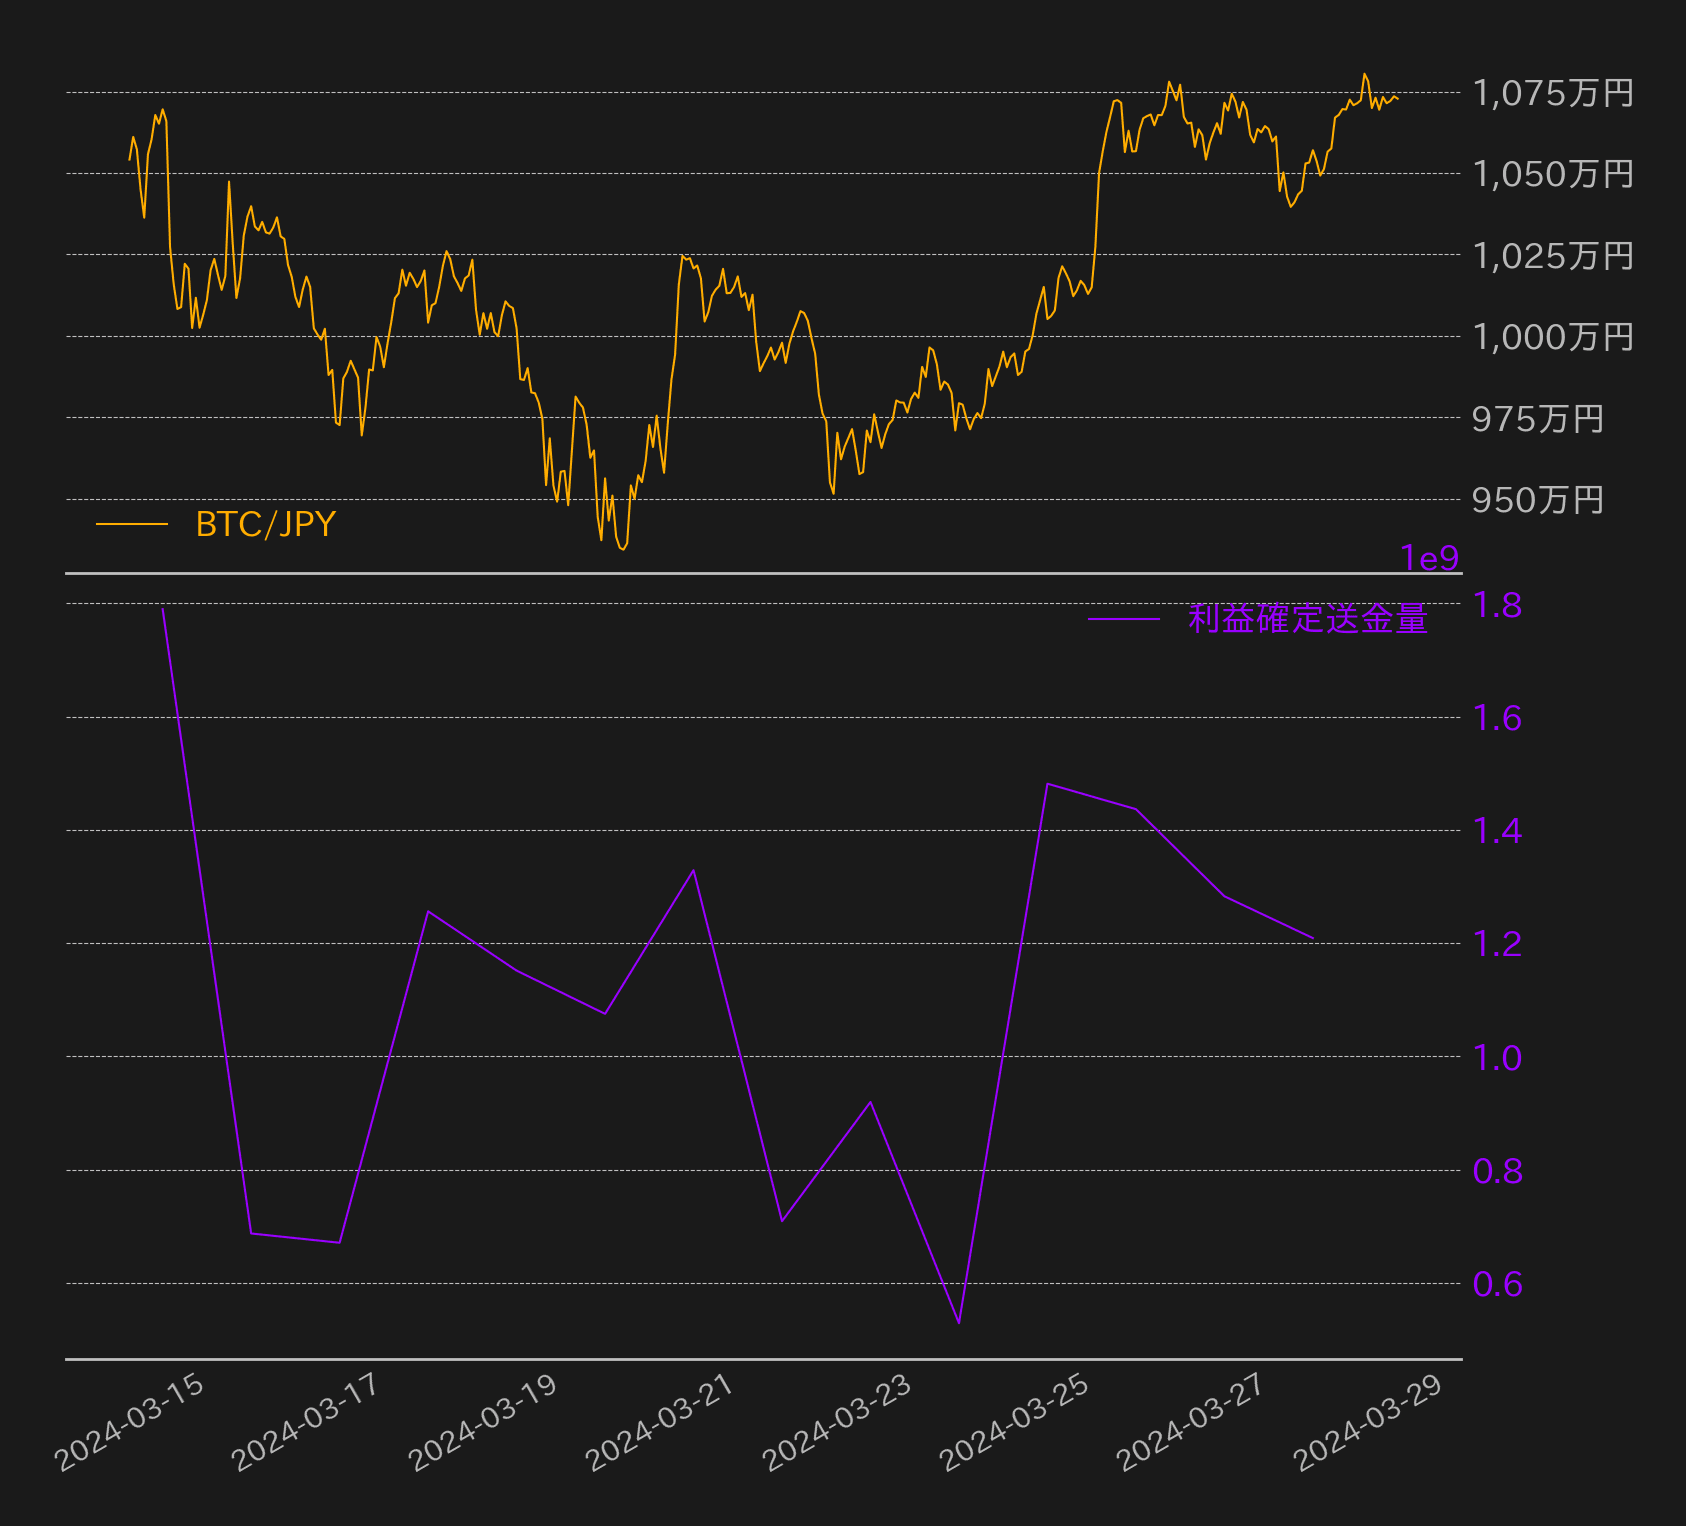Viewport: 1686px width, 1526px height.
Task: Click the purple 利益確定送金量 legend line sample
Action: [x=1123, y=619]
